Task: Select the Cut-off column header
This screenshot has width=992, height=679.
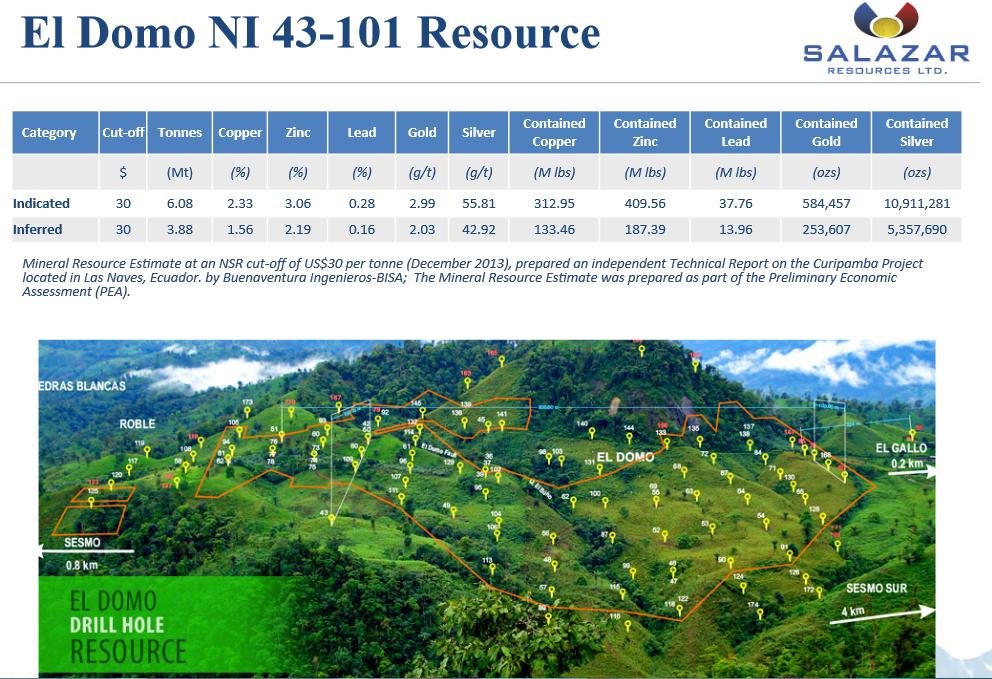Action: (x=123, y=133)
